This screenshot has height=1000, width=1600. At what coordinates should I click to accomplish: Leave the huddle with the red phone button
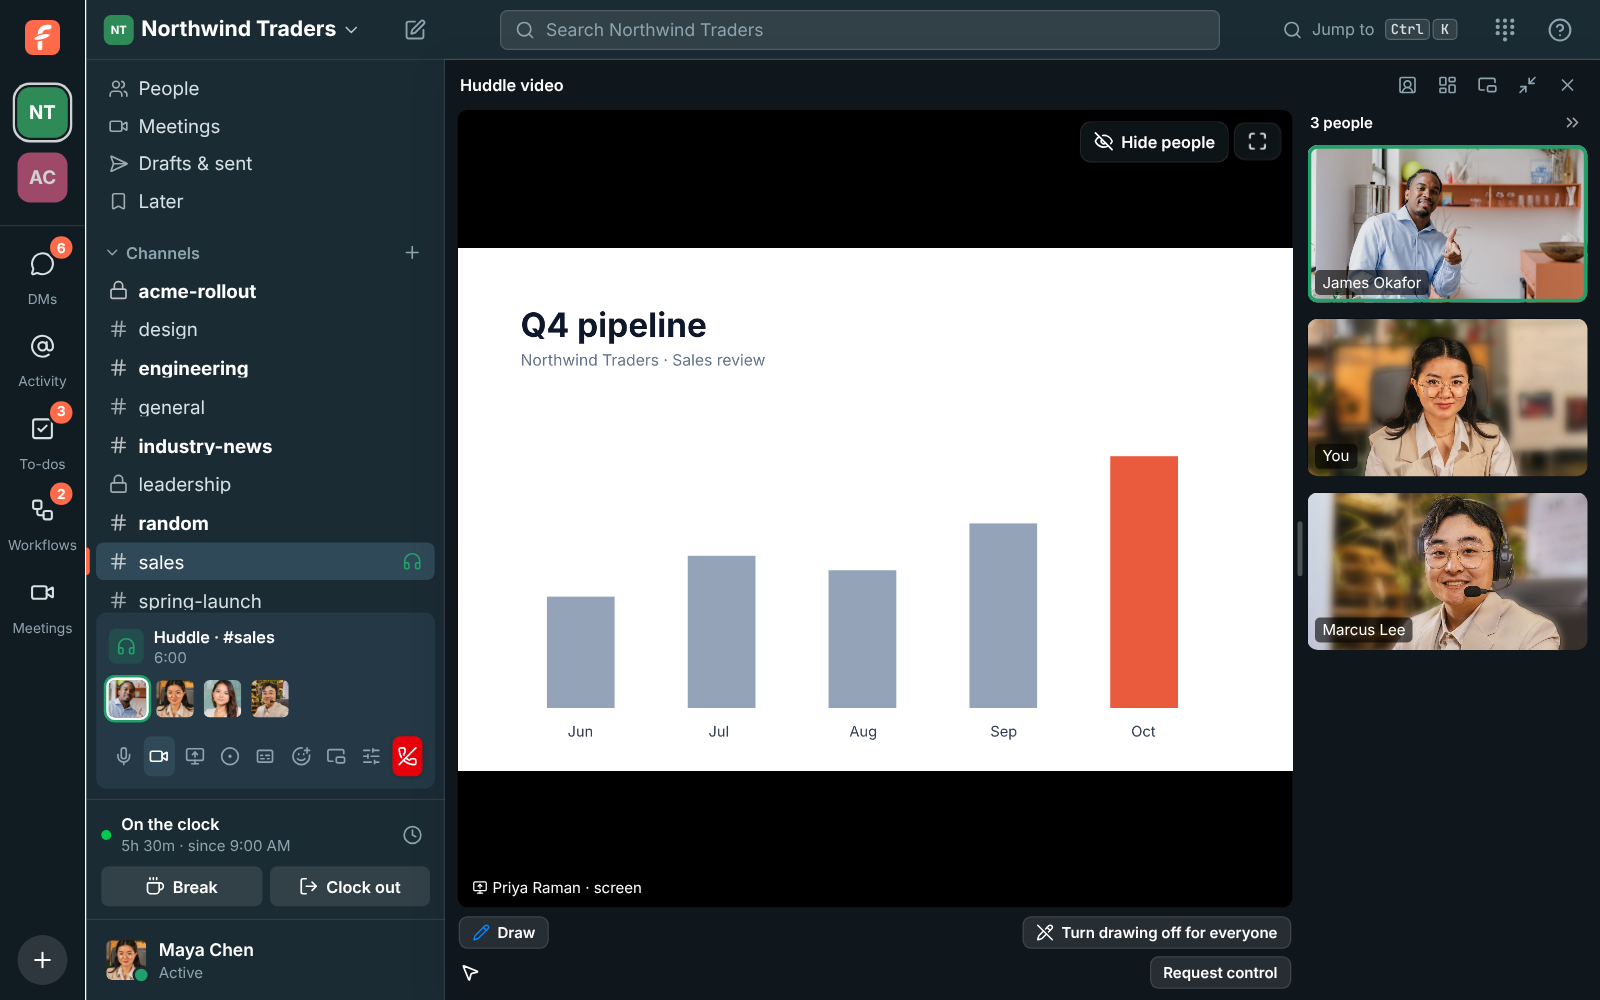coord(407,756)
